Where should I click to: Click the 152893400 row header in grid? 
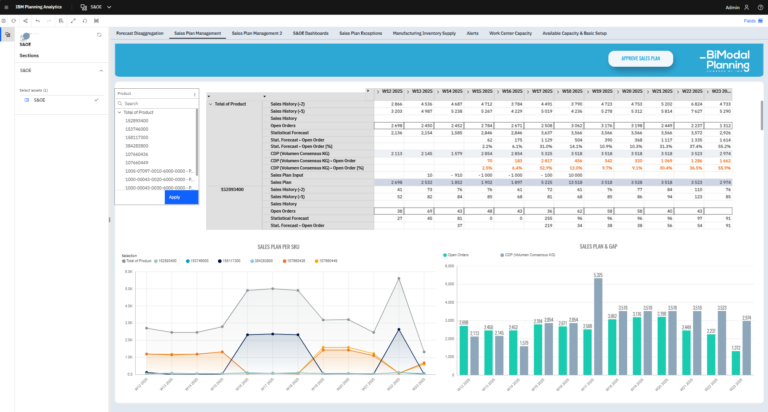tap(232, 189)
